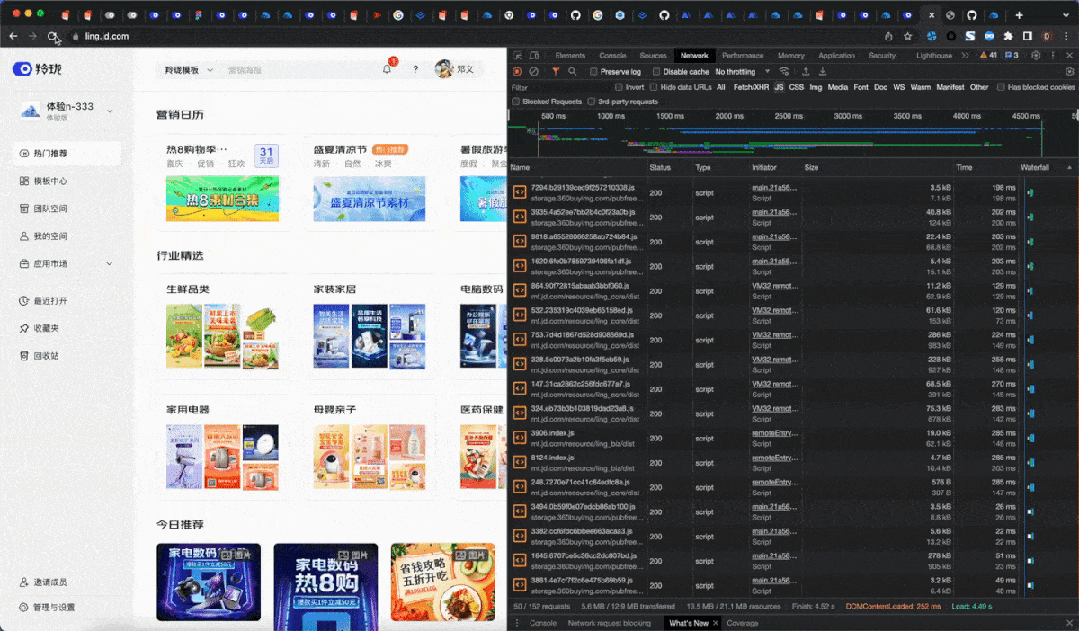Click the share icon in the address bar
The height and width of the screenshot is (631, 1079).
coord(888,36)
